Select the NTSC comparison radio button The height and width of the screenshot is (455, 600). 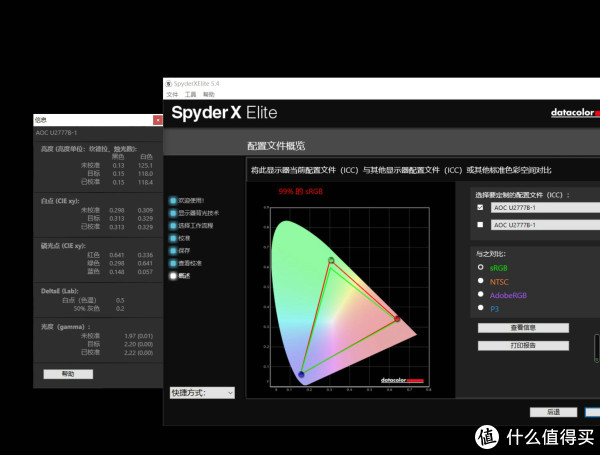[x=481, y=281]
